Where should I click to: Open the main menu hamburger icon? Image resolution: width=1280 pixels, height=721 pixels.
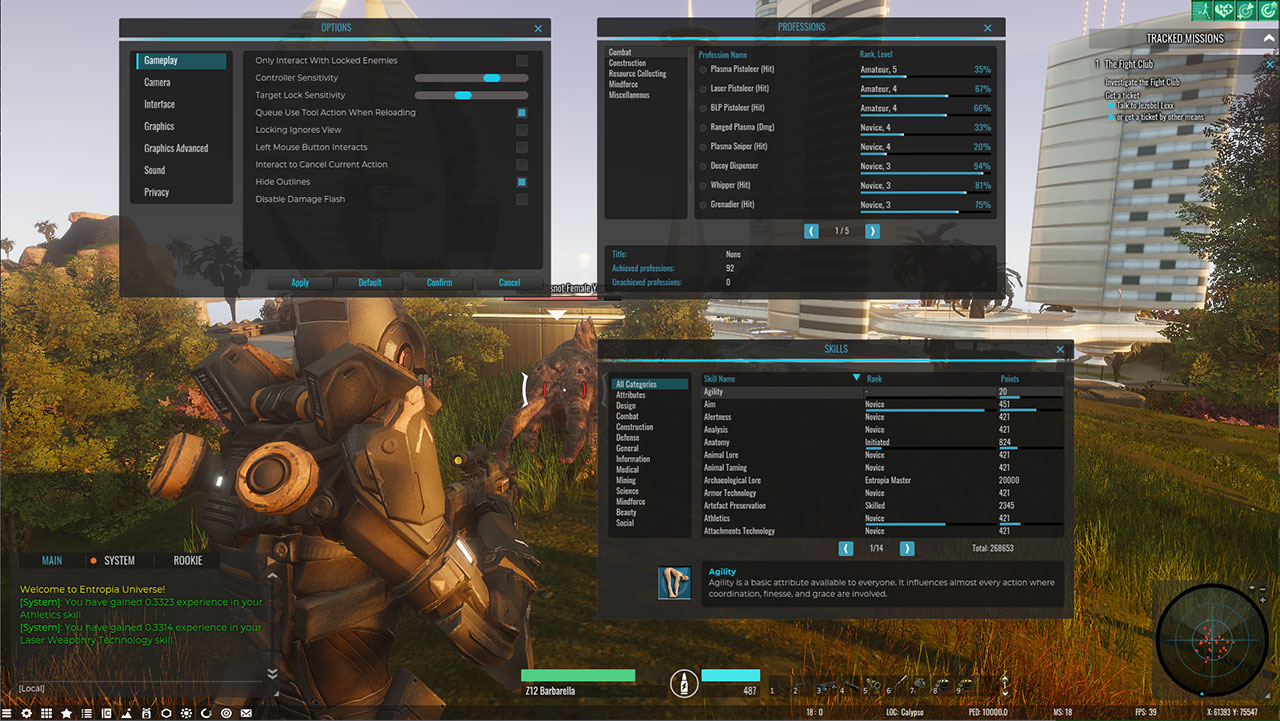pos(6,713)
